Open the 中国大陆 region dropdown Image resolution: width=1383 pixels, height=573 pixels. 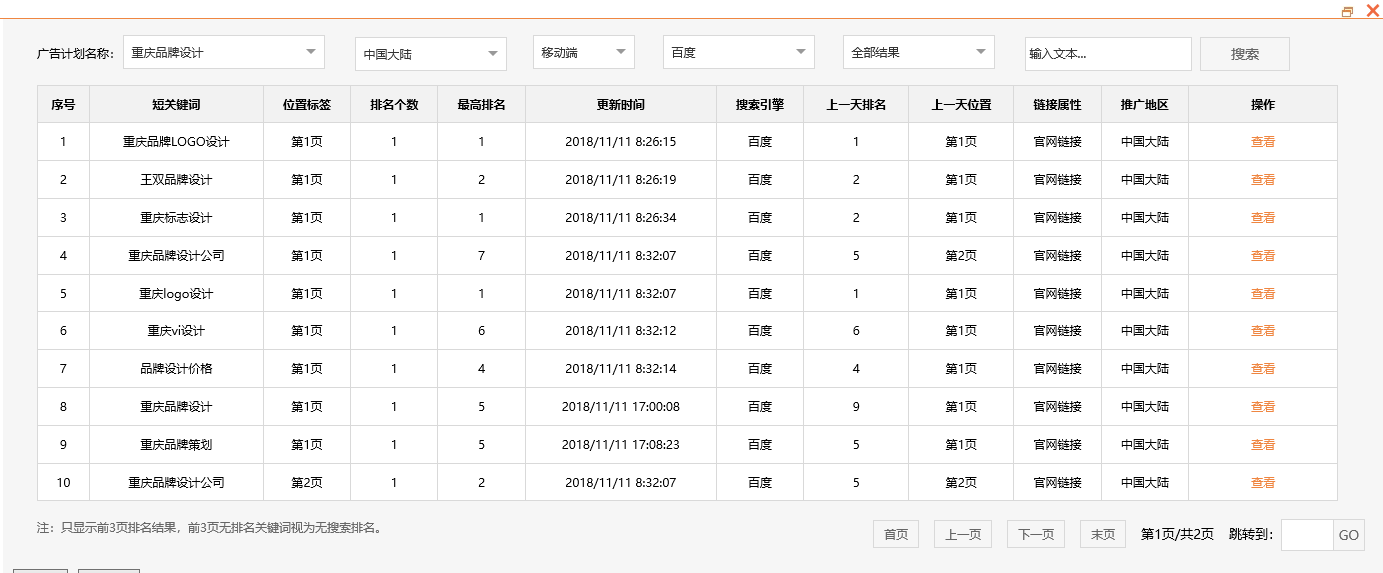coord(431,54)
